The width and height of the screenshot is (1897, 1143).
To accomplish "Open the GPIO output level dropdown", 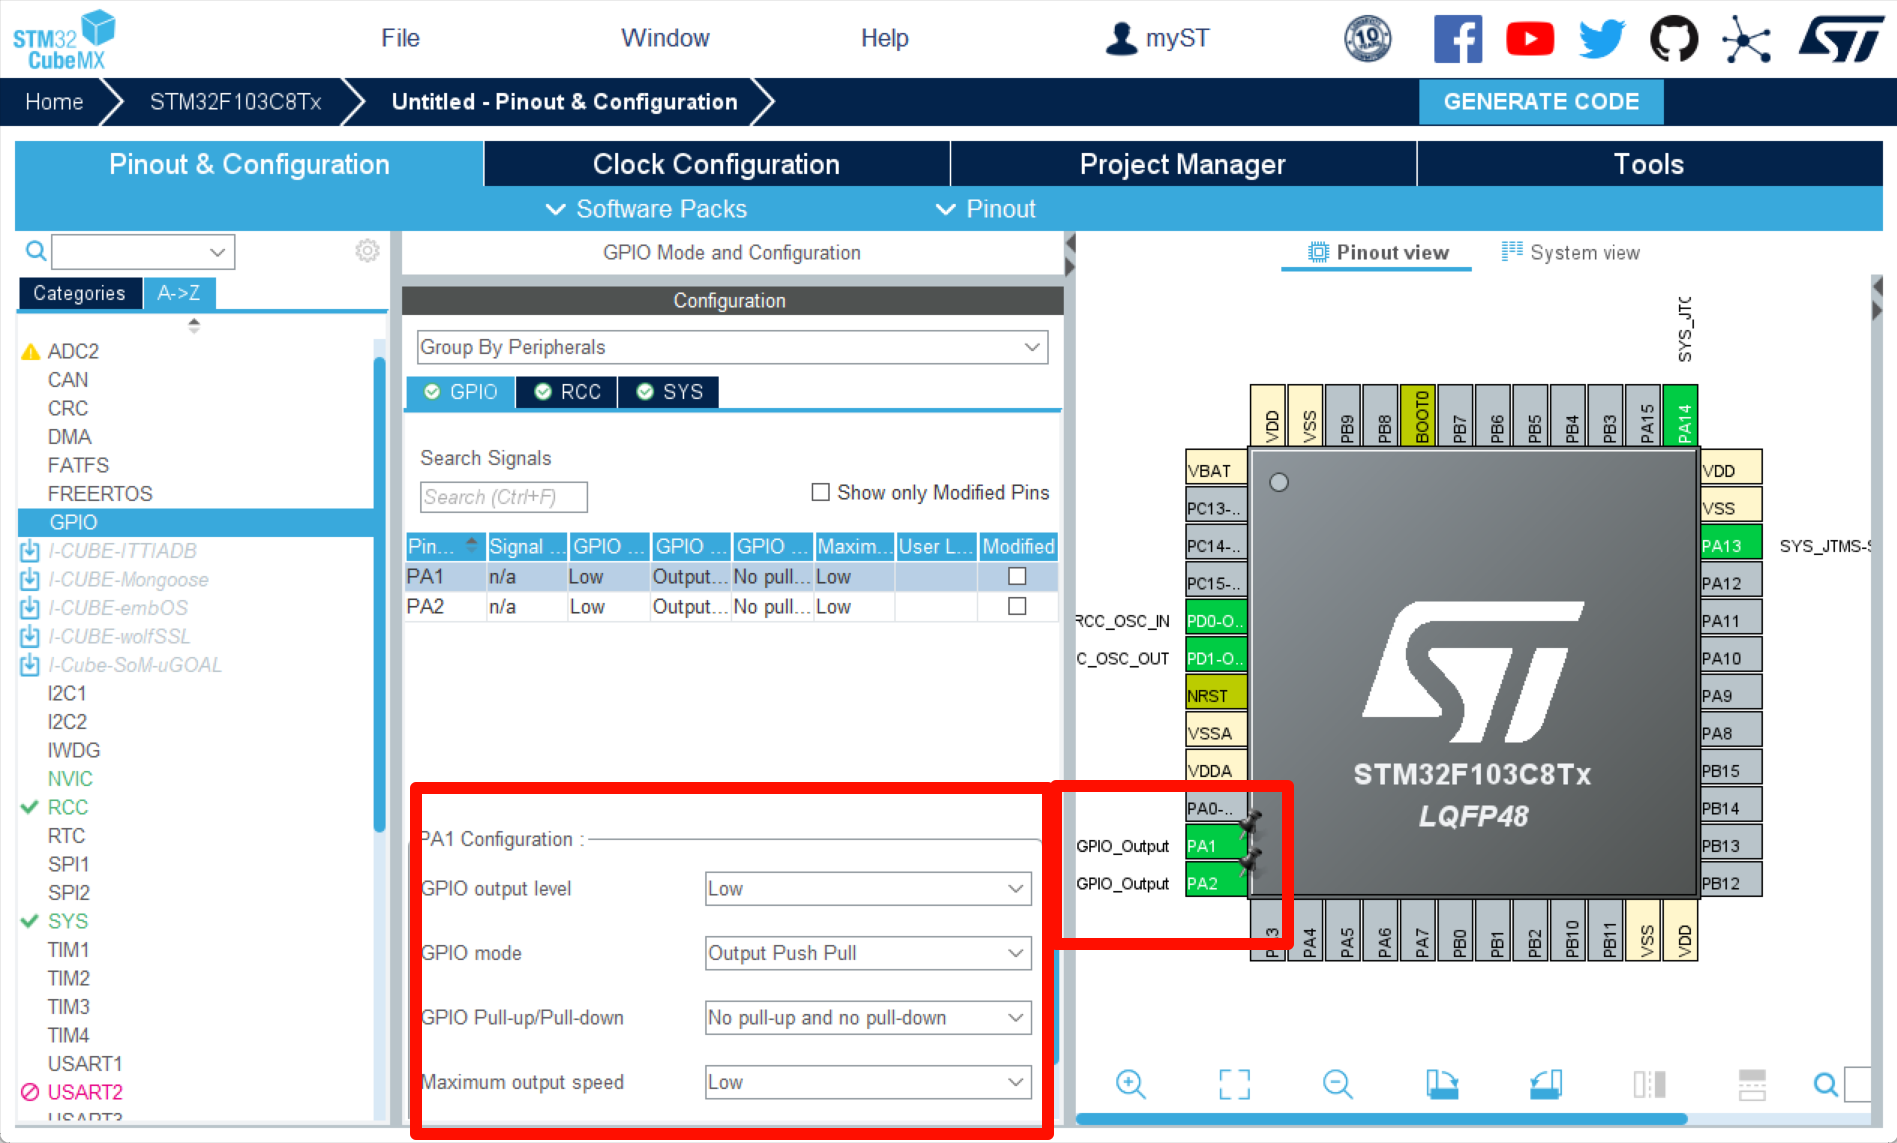I will click(868, 889).
